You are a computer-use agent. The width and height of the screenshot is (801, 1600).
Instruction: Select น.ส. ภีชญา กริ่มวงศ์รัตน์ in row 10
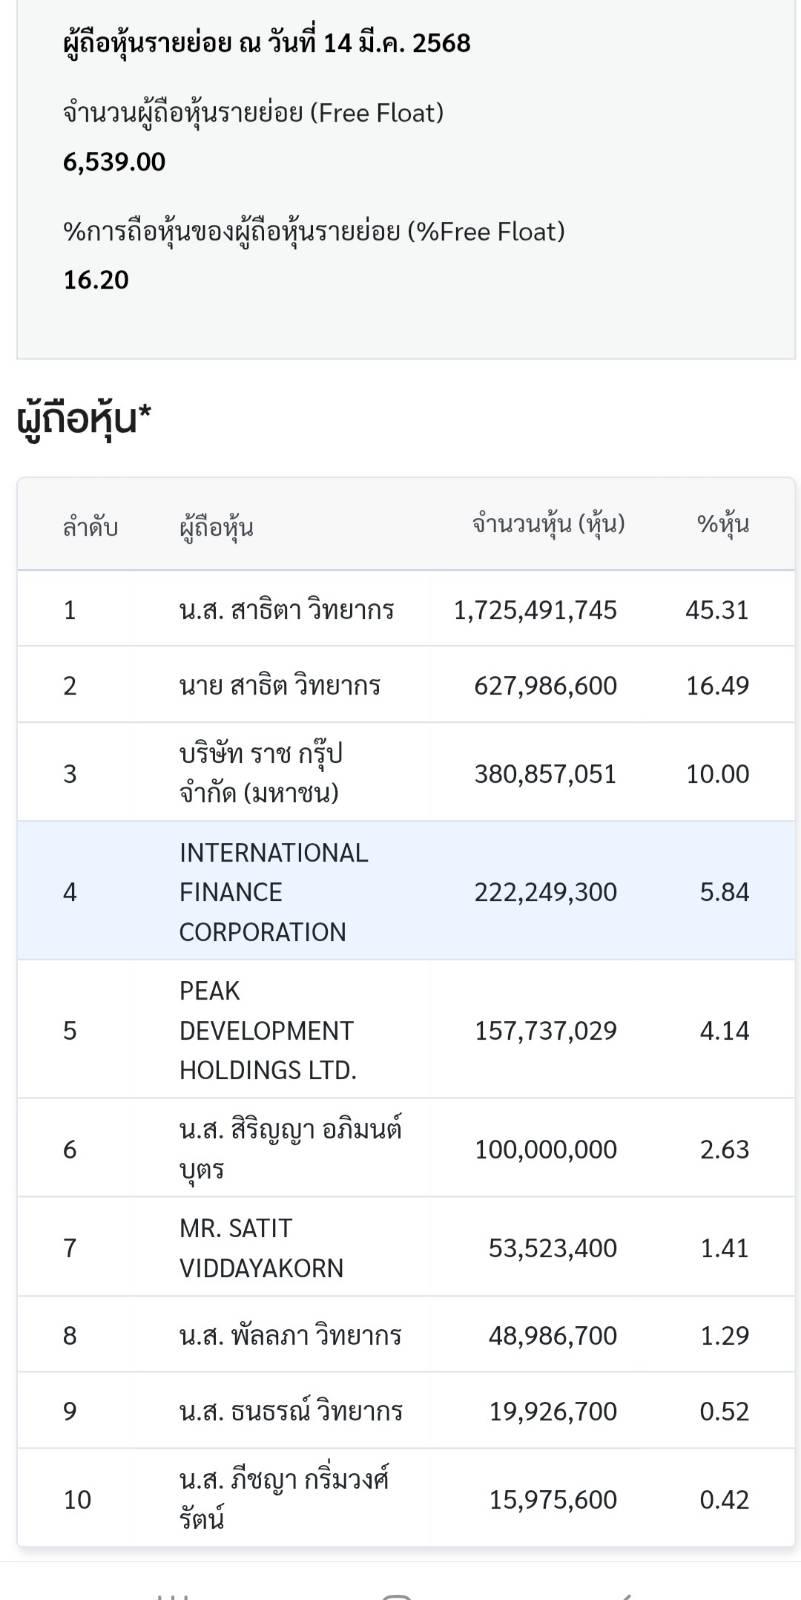284,1499
